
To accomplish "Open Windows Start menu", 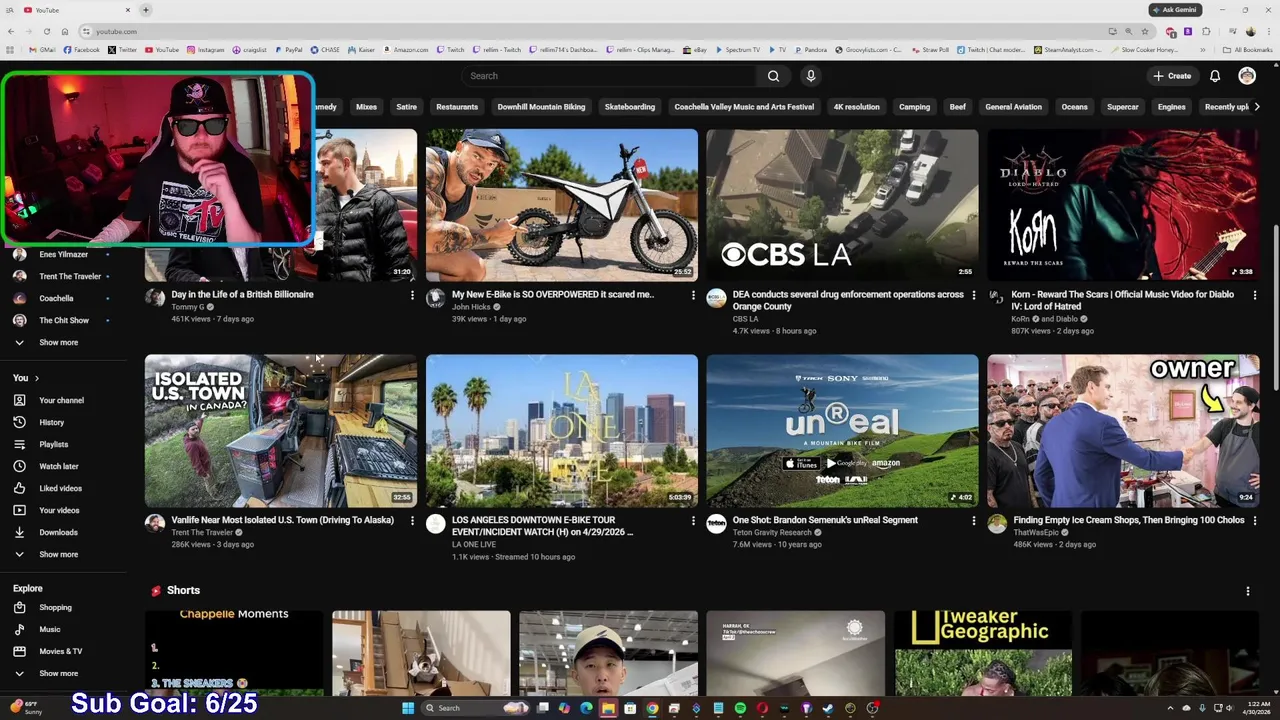I will (x=407, y=708).
